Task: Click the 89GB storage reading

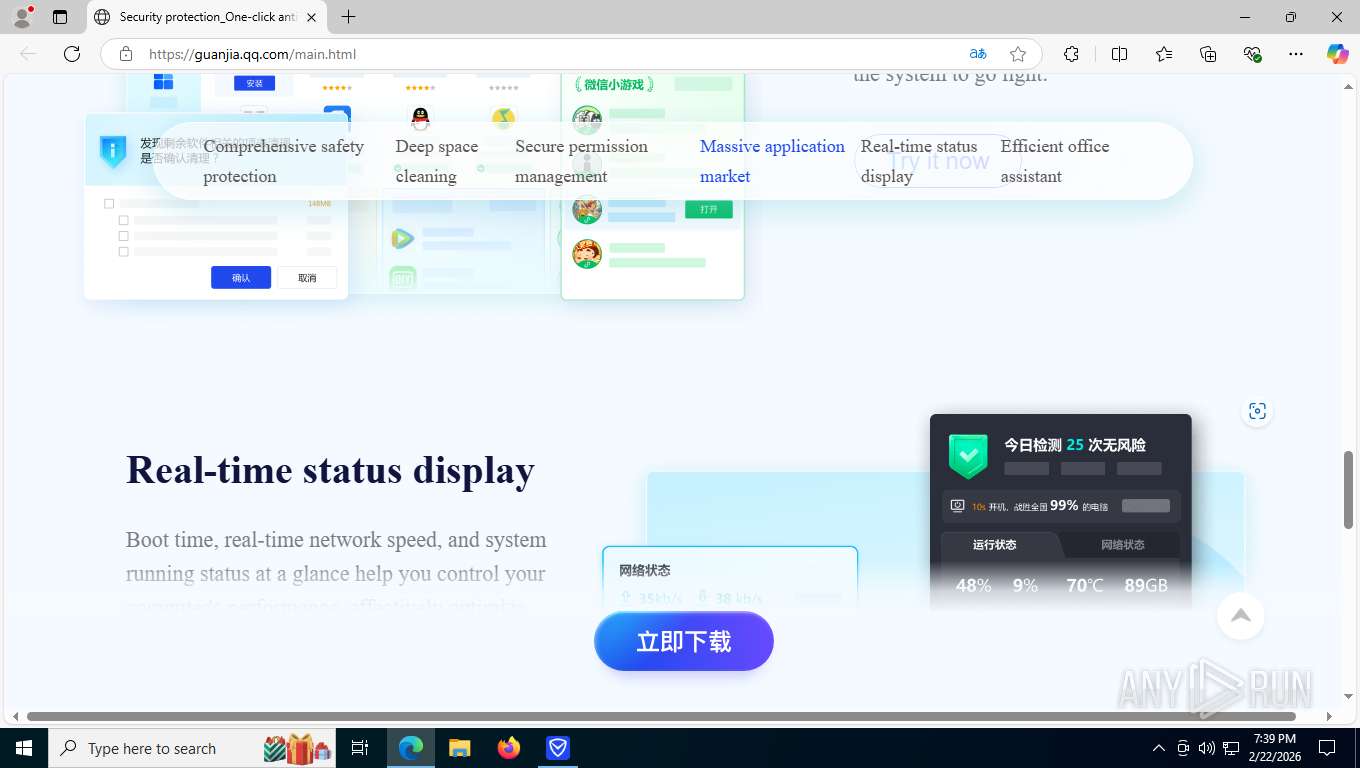Action: click(x=1146, y=585)
